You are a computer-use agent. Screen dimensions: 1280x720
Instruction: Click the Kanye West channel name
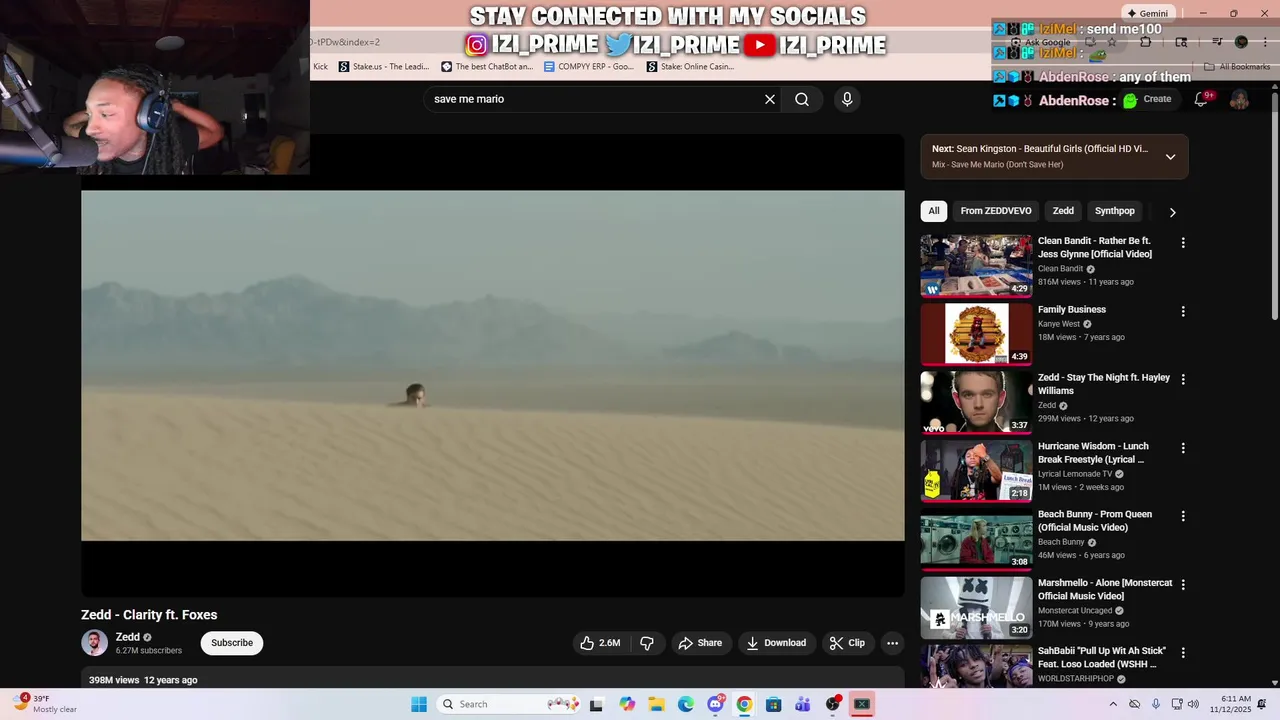1059,324
